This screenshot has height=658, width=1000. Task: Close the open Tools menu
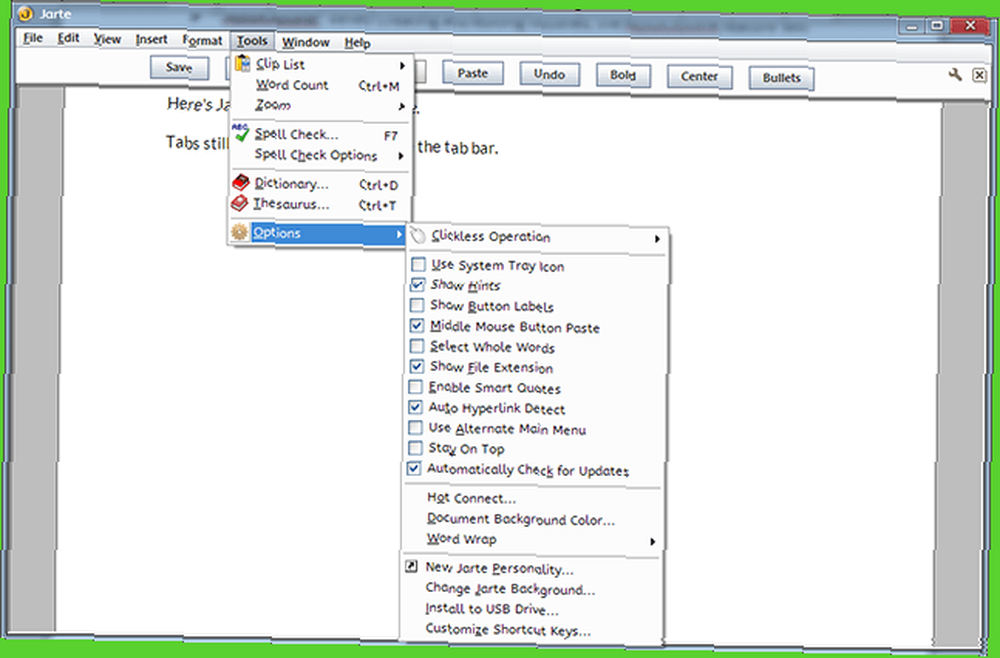(253, 41)
